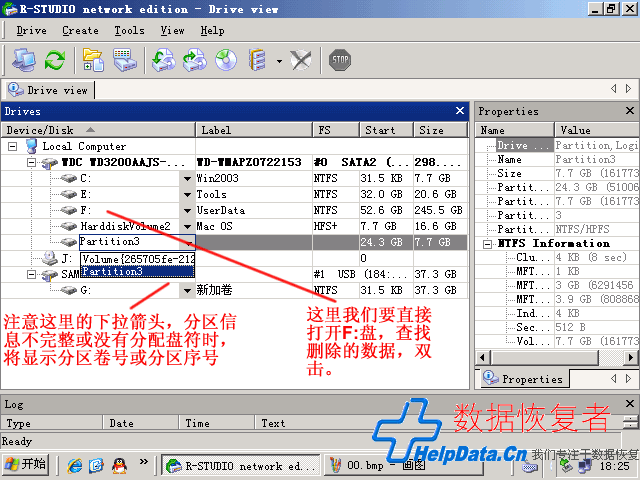The width and height of the screenshot is (640, 480).
Task: Select the F: drive row
Action: pos(234,211)
